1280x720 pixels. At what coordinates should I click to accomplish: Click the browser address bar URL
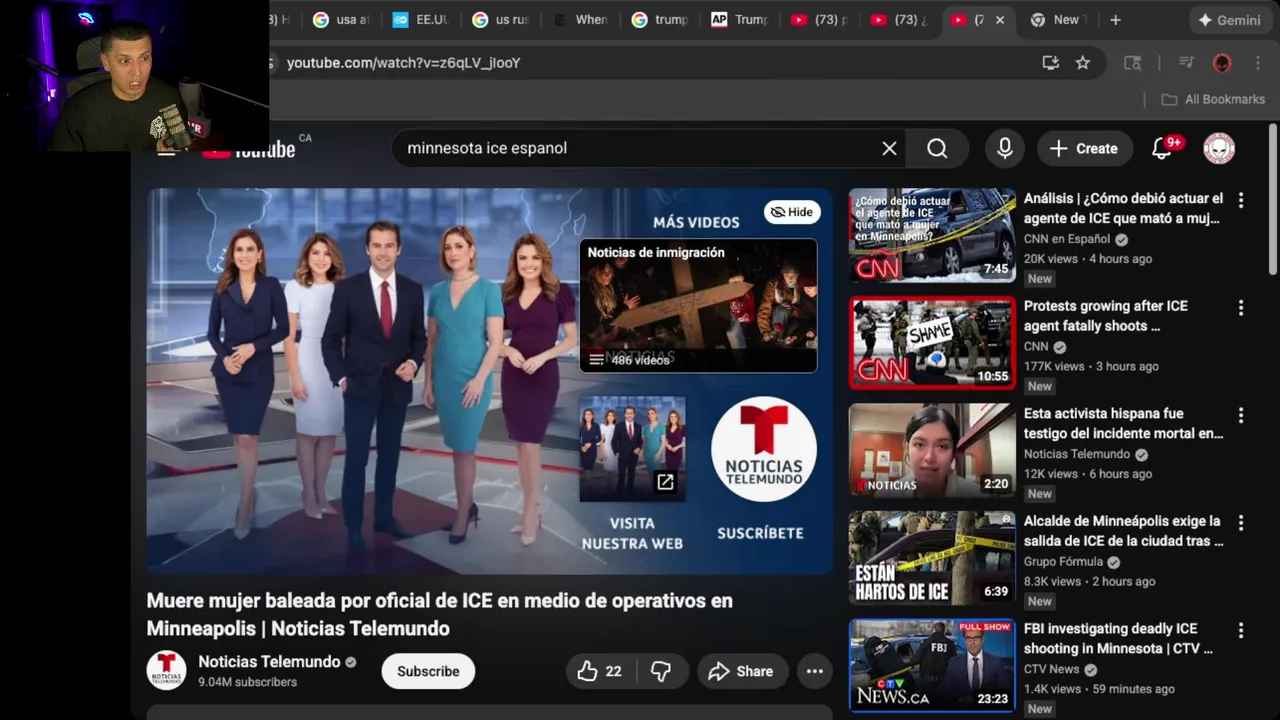(403, 63)
